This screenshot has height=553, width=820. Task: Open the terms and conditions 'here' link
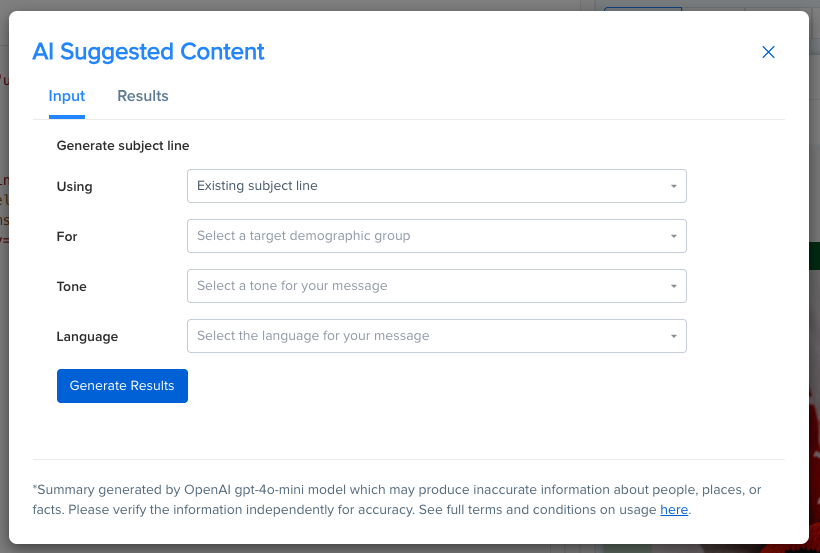coord(674,510)
